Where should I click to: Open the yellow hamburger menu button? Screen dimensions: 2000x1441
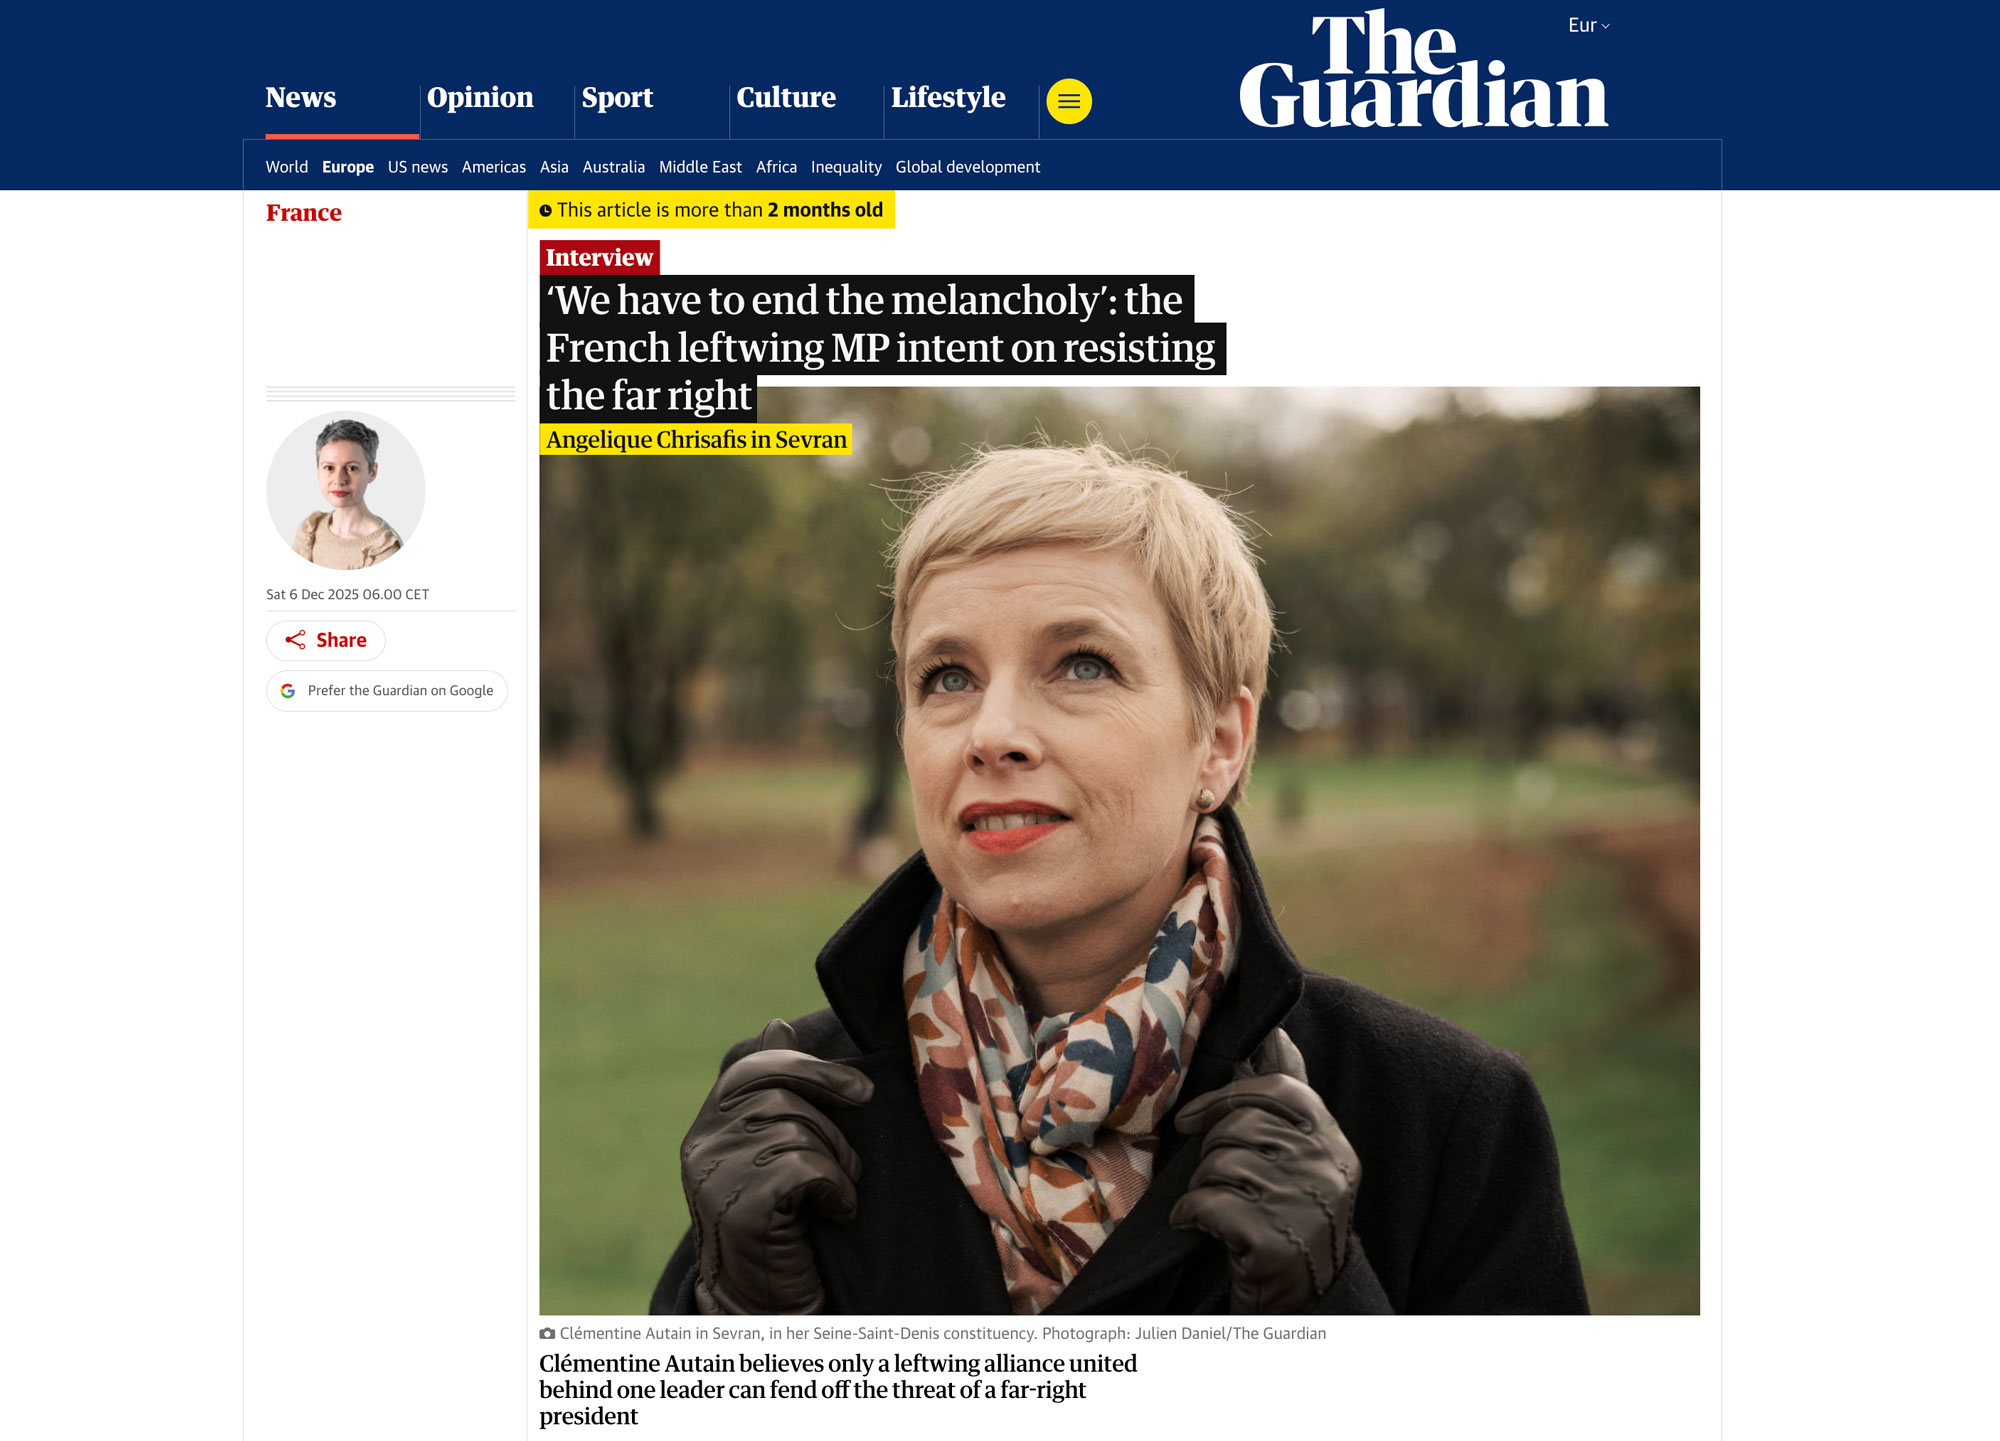[1069, 101]
